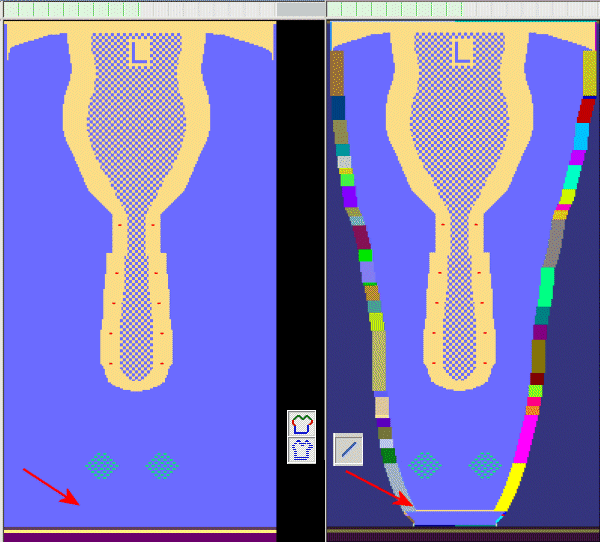Click the L marker in left pattern

tap(140, 52)
